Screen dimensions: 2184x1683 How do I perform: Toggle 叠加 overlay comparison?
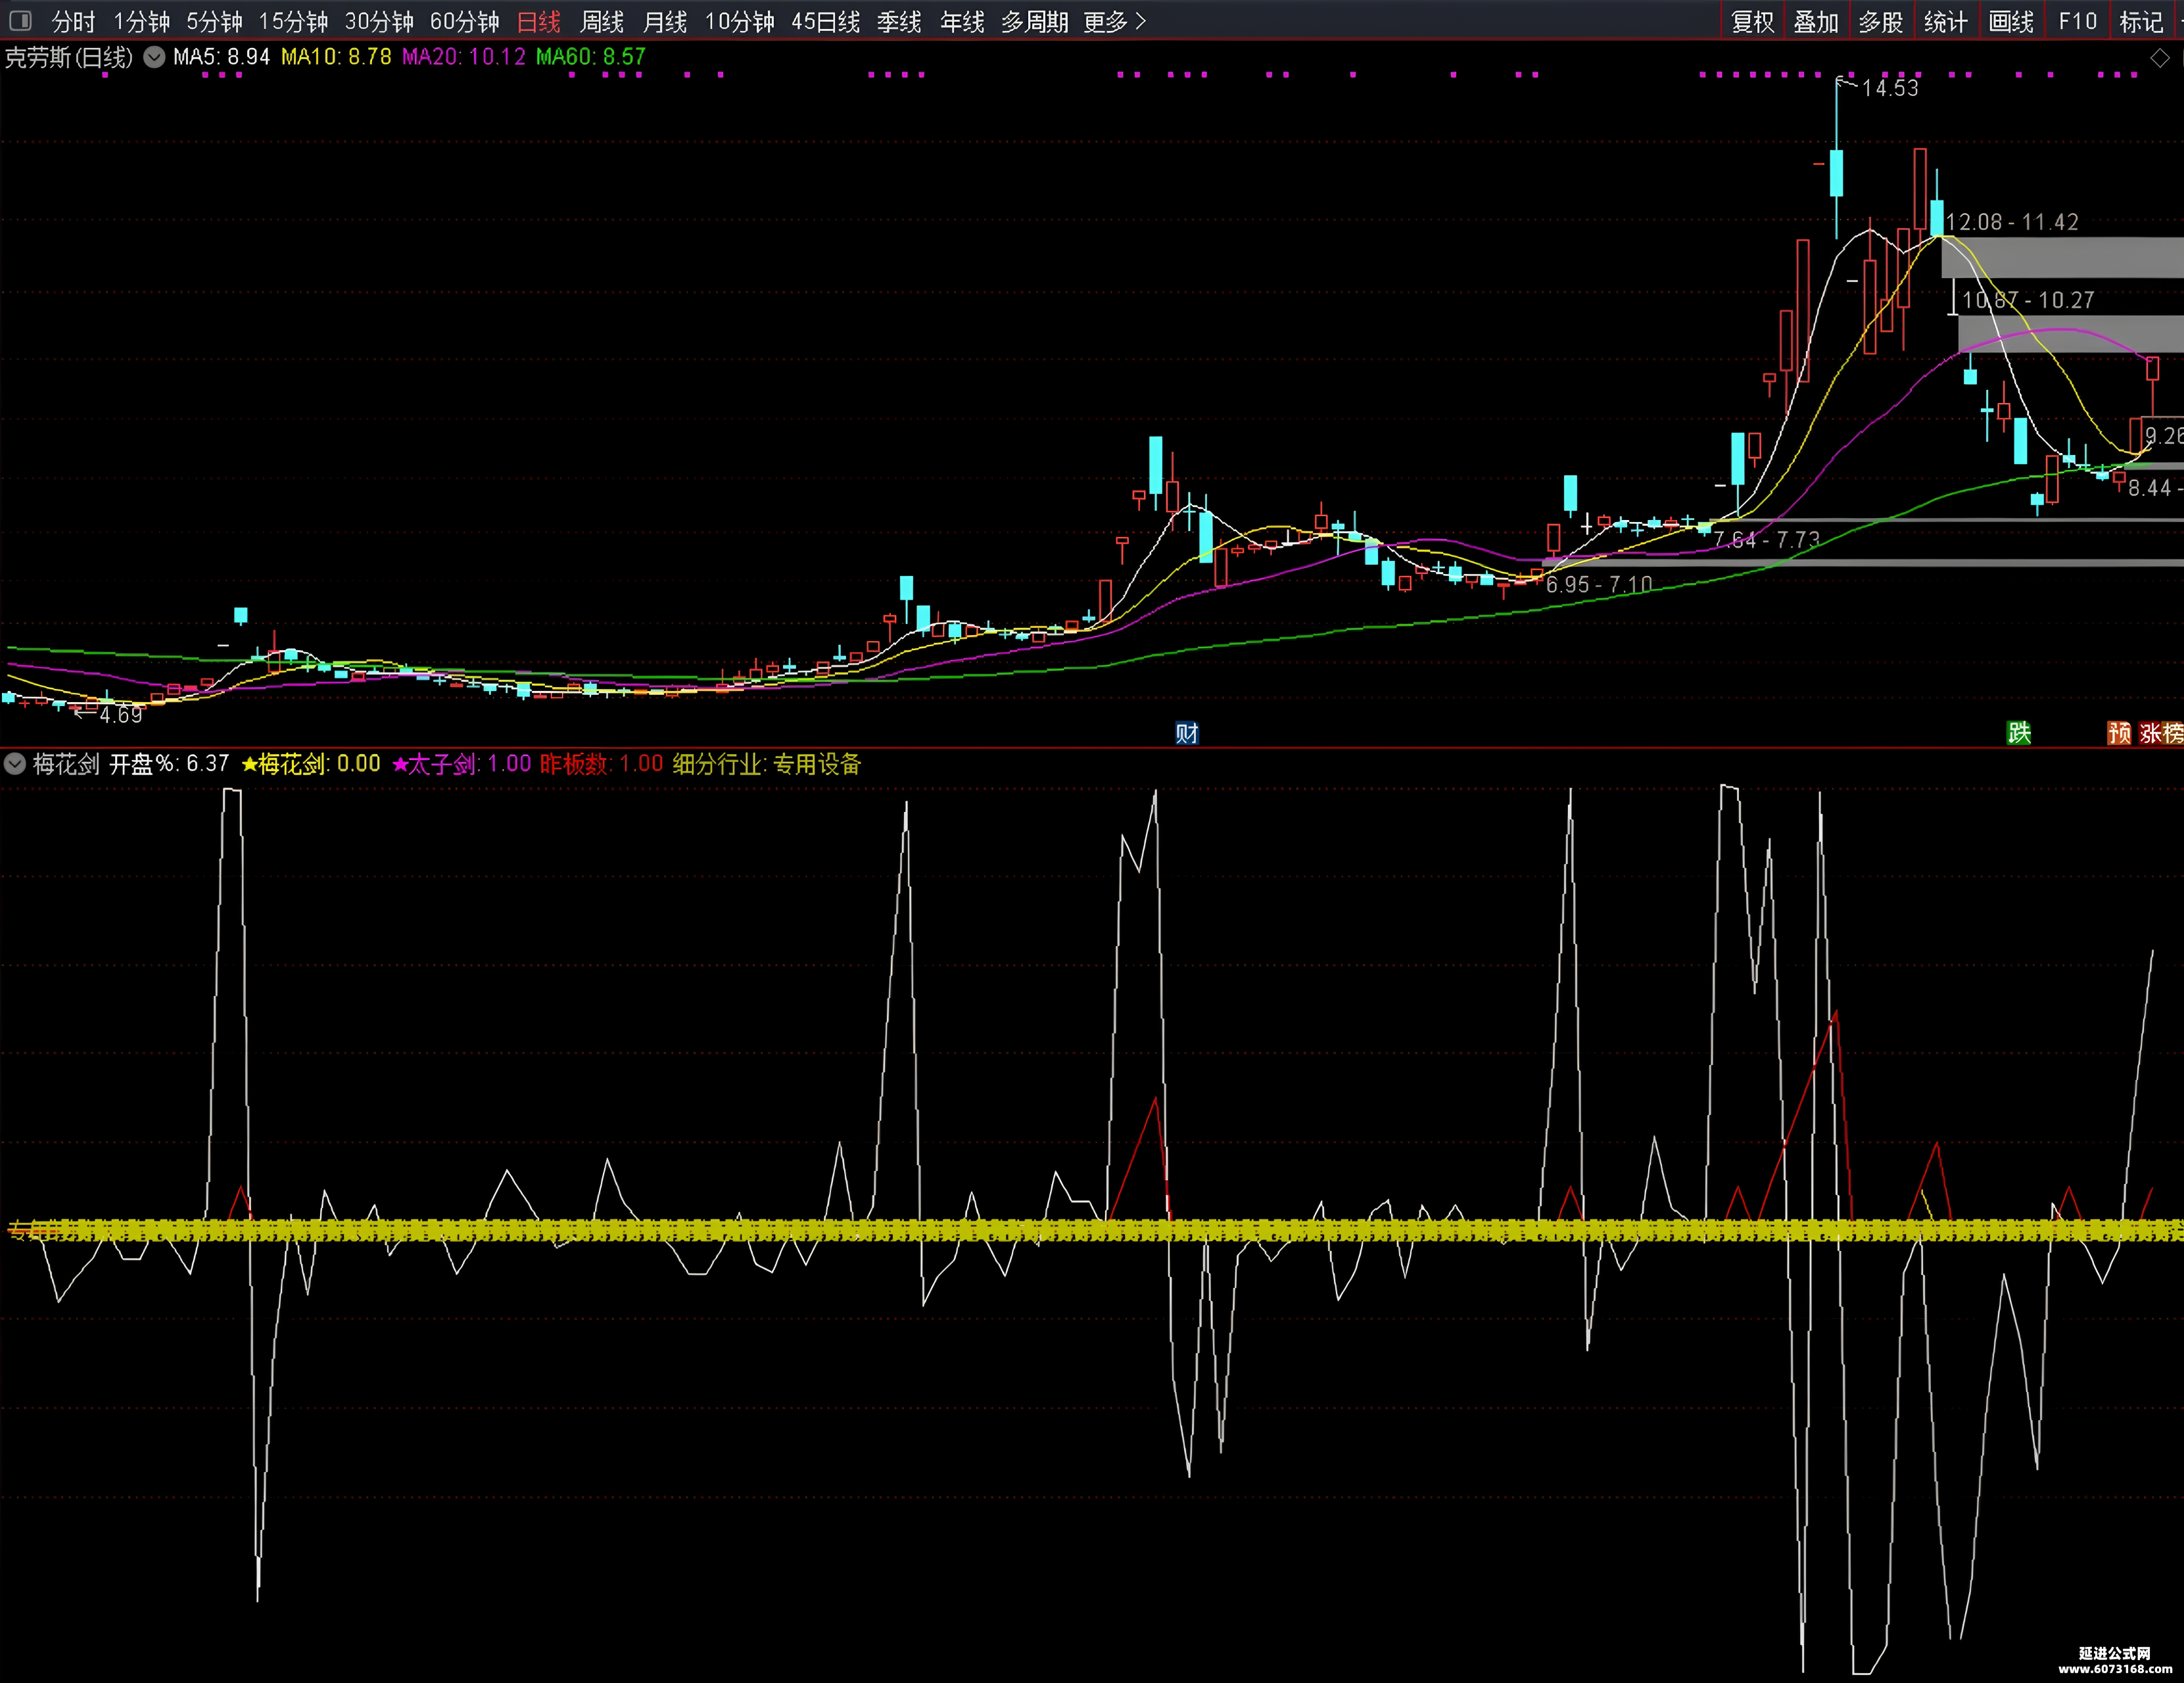1816,21
